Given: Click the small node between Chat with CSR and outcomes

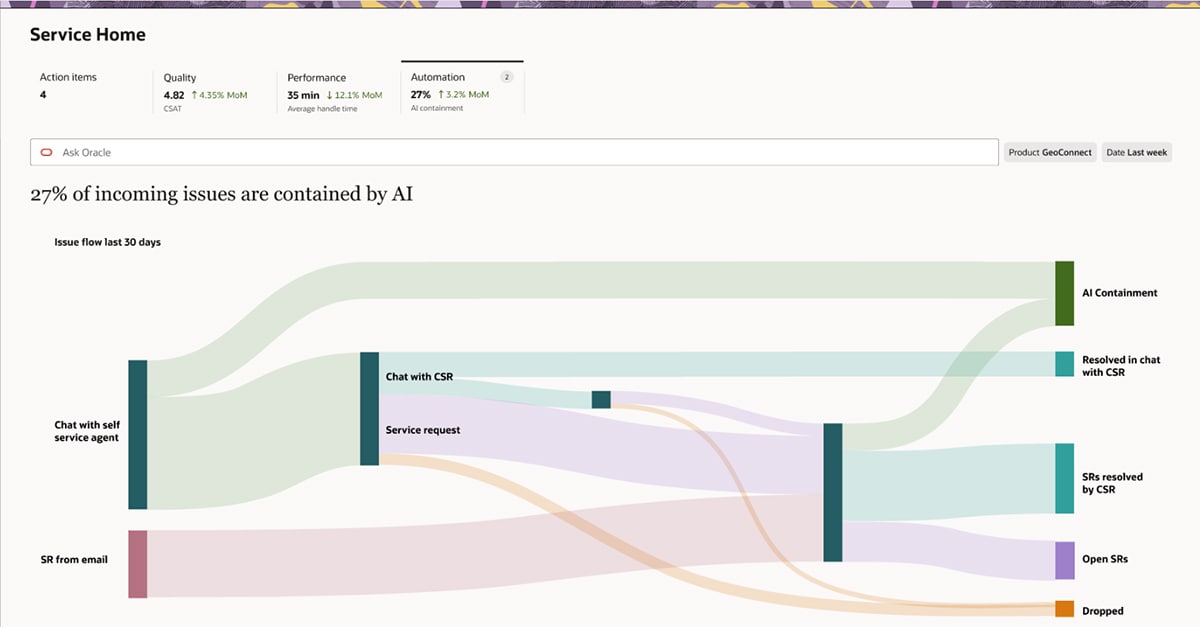Looking at the screenshot, I should 600,399.
